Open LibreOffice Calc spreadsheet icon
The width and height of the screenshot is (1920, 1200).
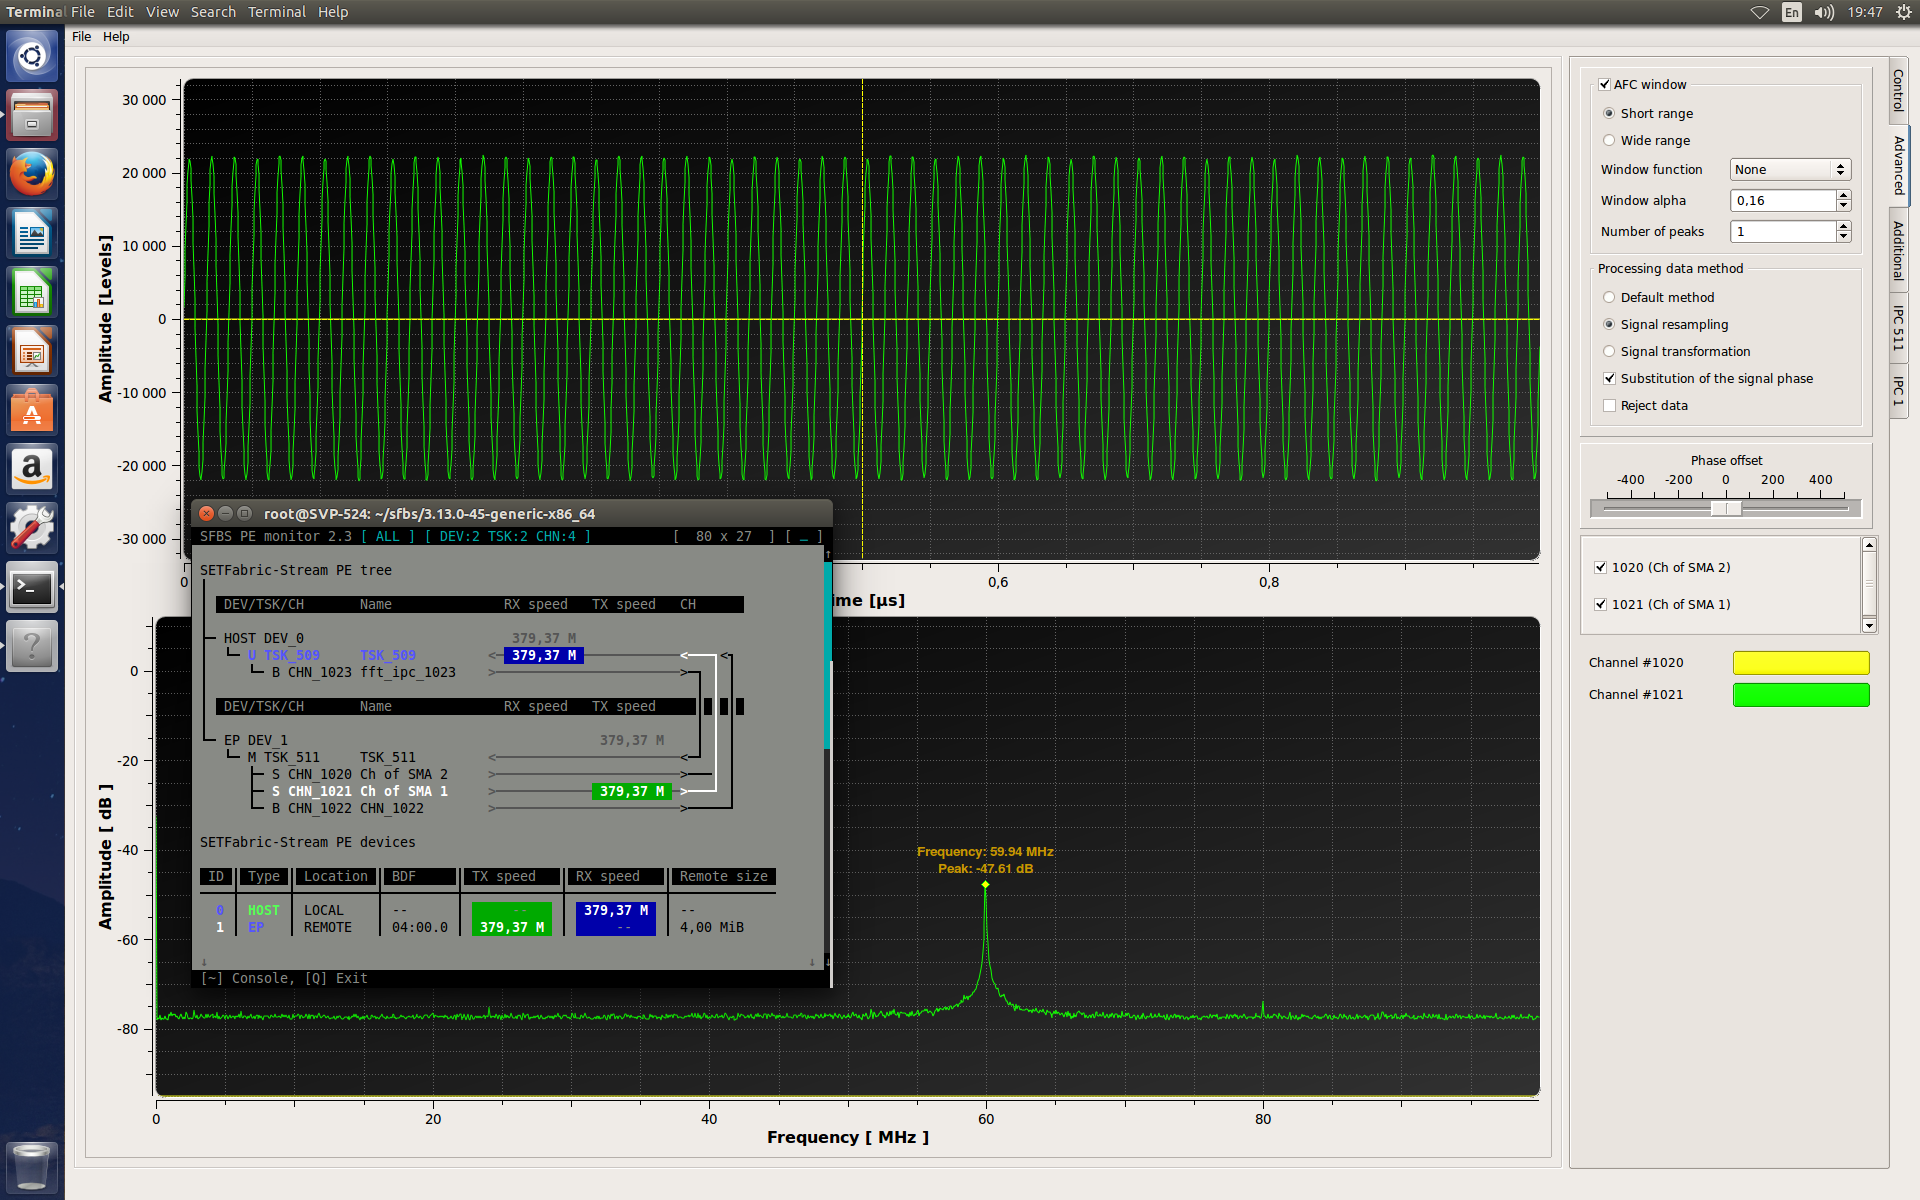[x=32, y=293]
